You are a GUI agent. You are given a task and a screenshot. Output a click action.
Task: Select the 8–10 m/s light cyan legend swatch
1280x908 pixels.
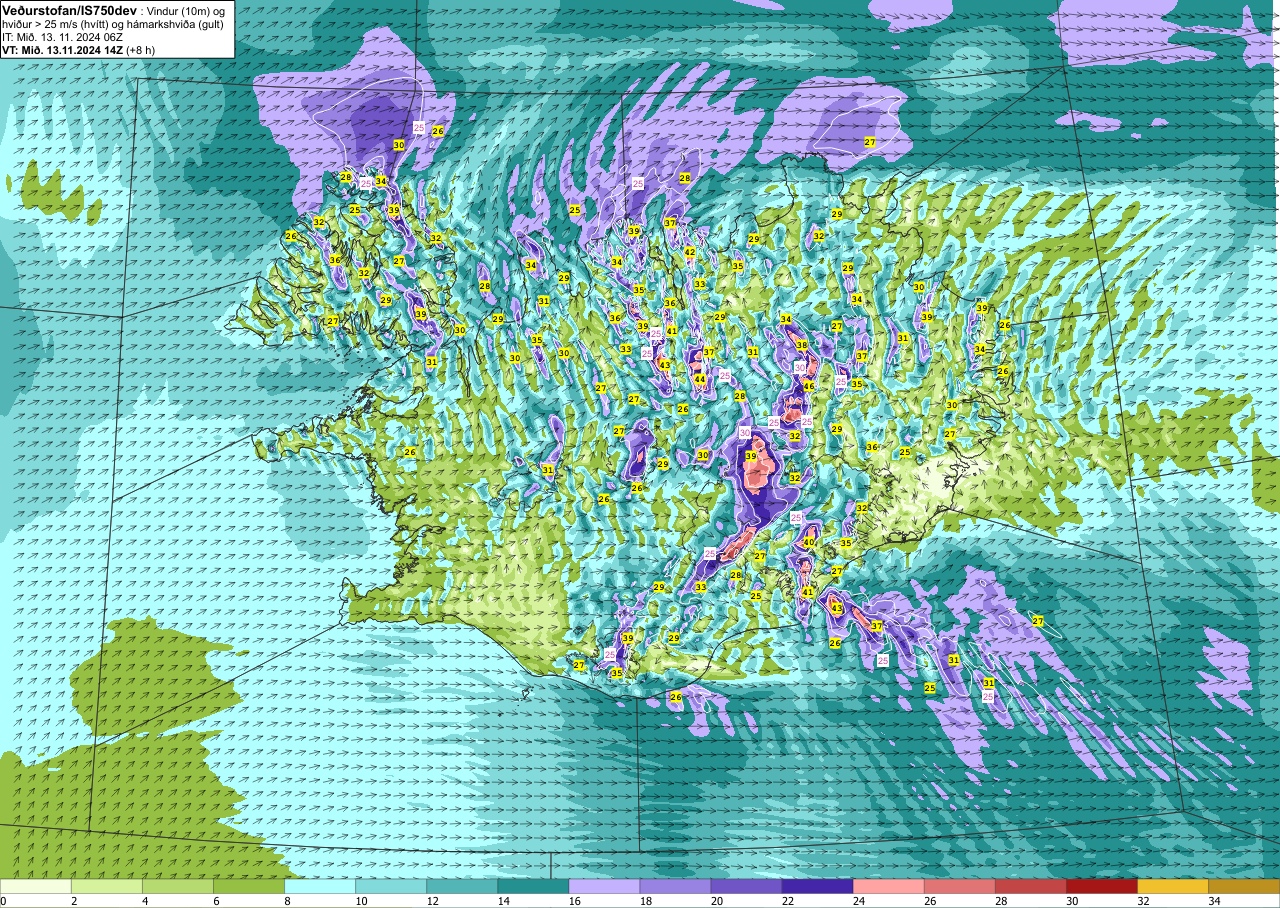(320, 886)
